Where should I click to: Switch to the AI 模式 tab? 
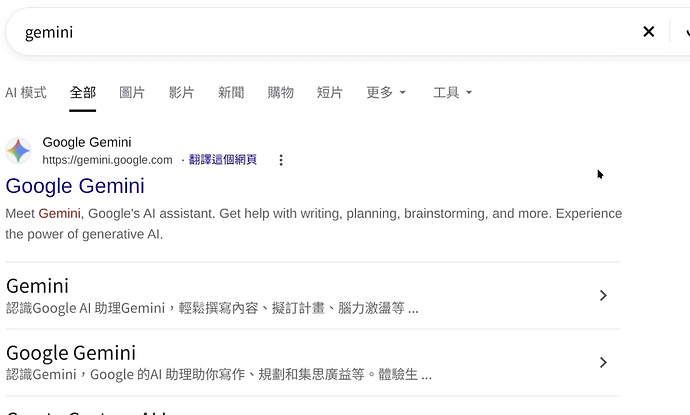(x=26, y=92)
